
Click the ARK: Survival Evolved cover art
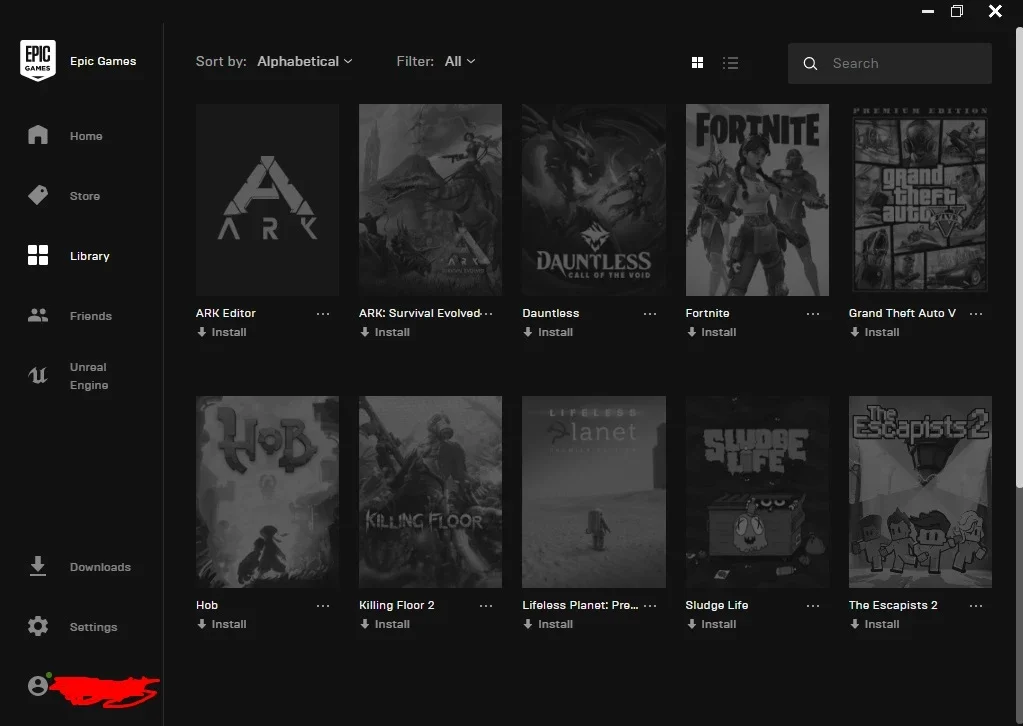(431, 200)
